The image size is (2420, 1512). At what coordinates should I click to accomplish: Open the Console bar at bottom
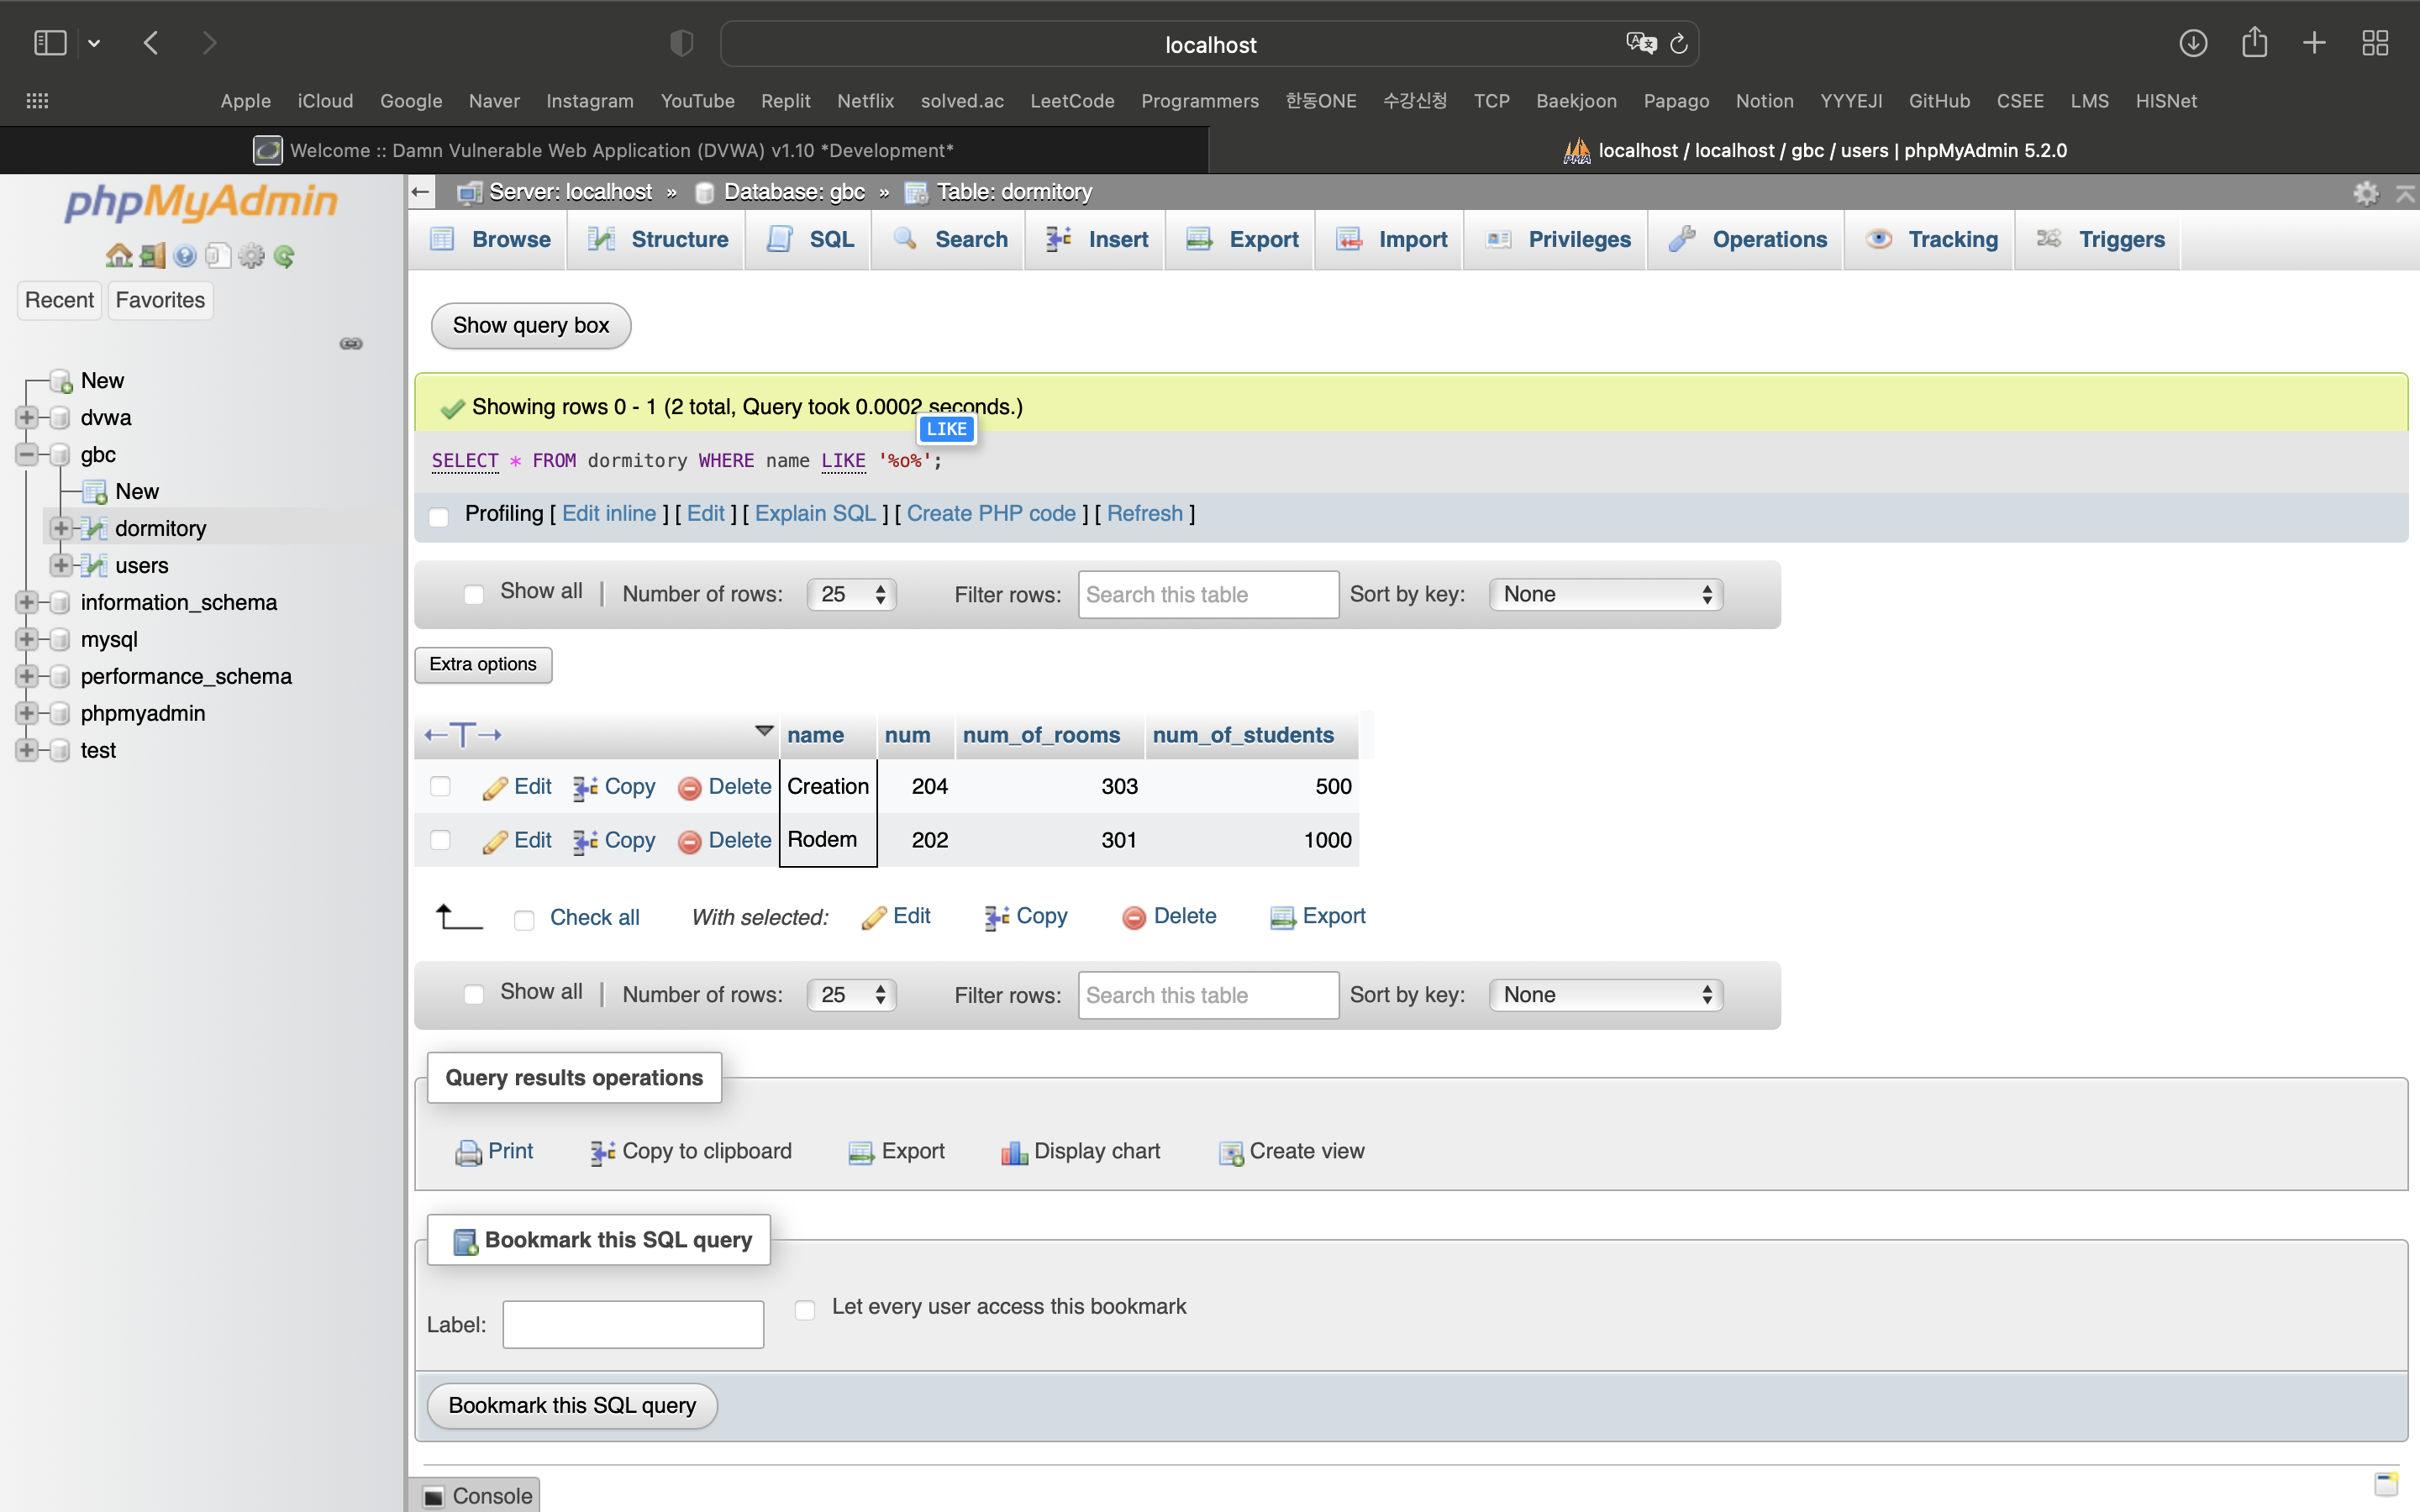click(476, 1496)
